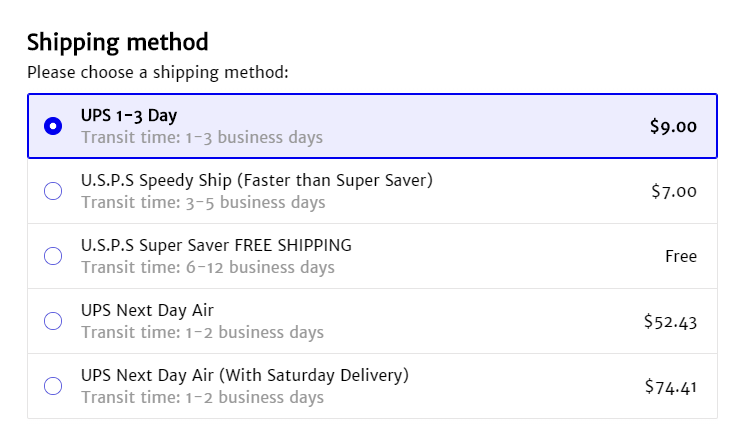Choose the U.S.P.S Speedy Ship radio button

click(53, 191)
